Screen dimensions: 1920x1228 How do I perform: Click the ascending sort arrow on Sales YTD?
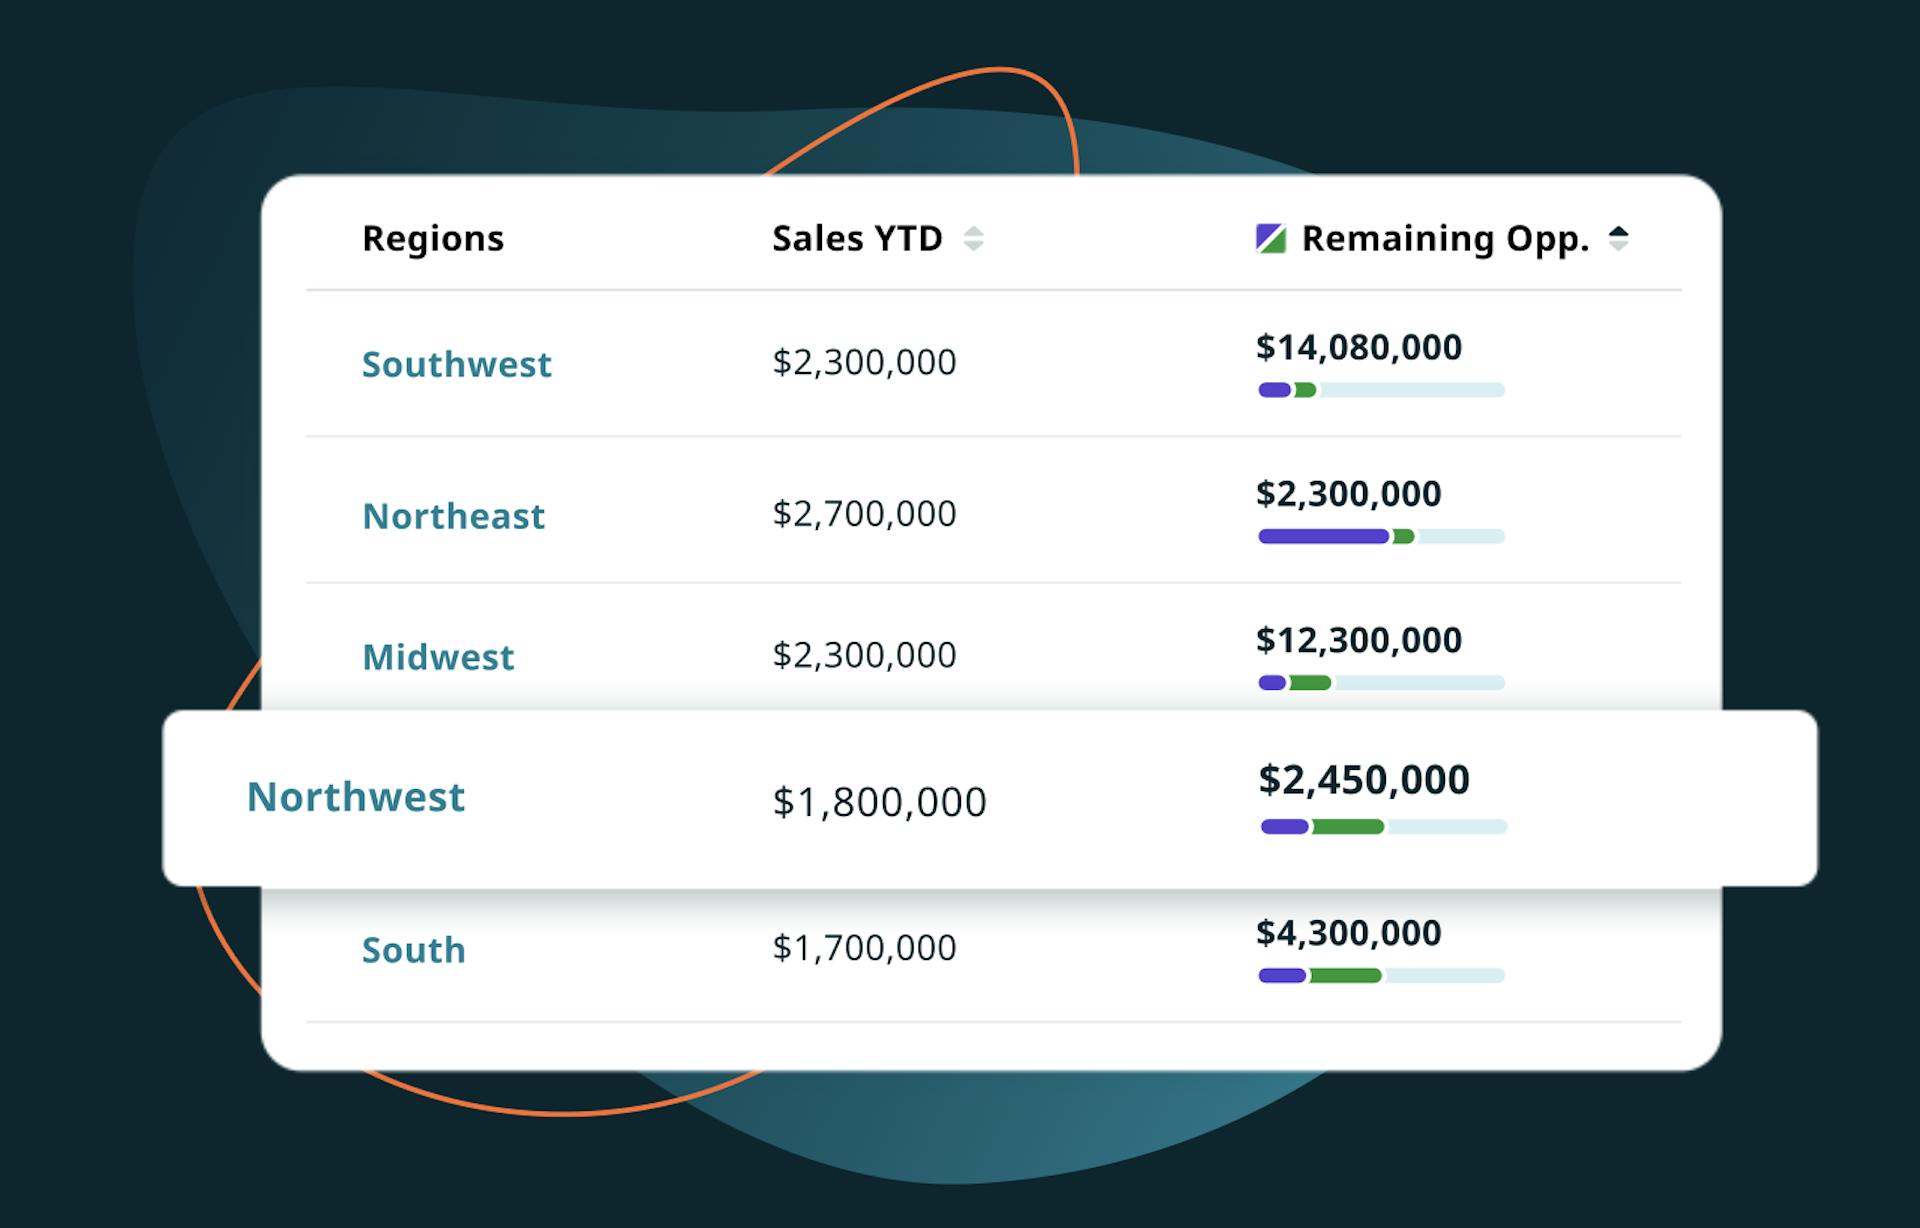click(976, 232)
